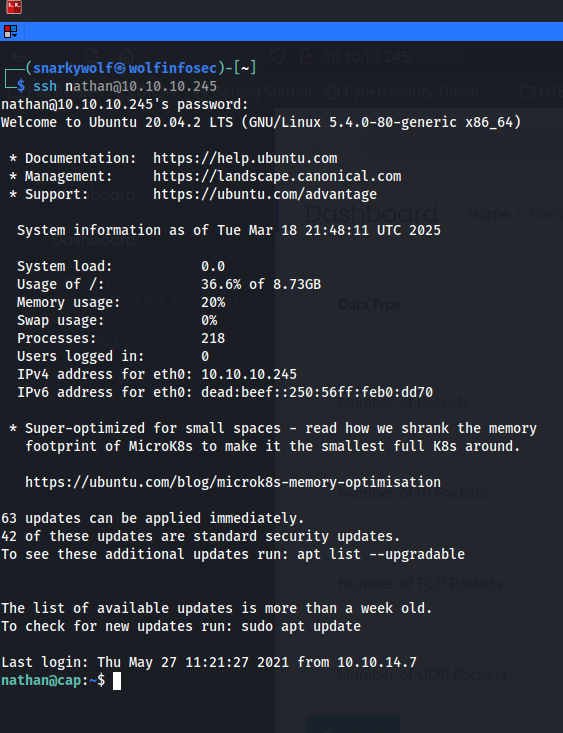Click the globe icon of the Cybersecurity Threat bookmark
Viewport: 563px width, 733px height.
(x=332, y=92)
